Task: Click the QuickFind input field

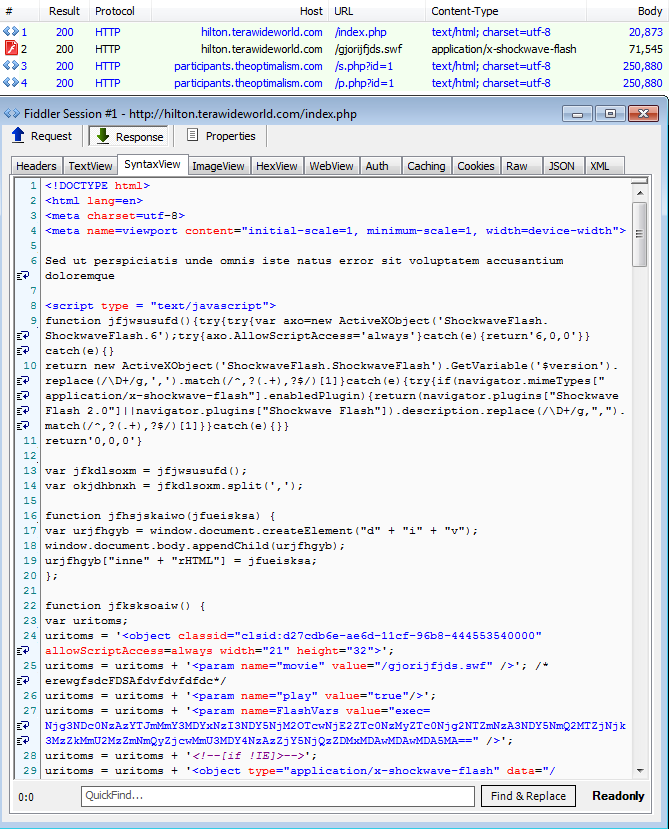Action: 278,796
